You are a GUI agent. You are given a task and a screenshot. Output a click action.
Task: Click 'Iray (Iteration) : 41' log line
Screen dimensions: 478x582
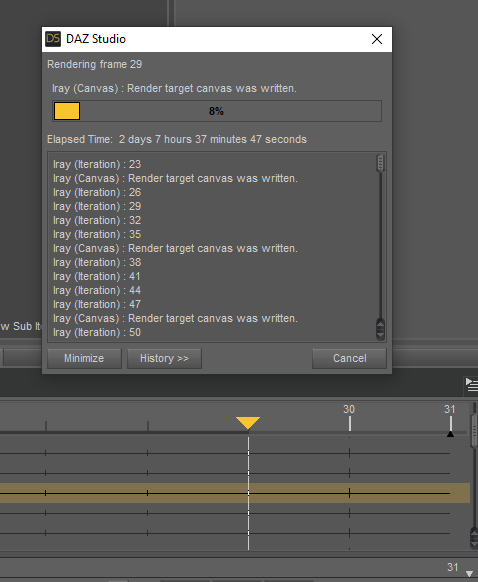coord(96,276)
